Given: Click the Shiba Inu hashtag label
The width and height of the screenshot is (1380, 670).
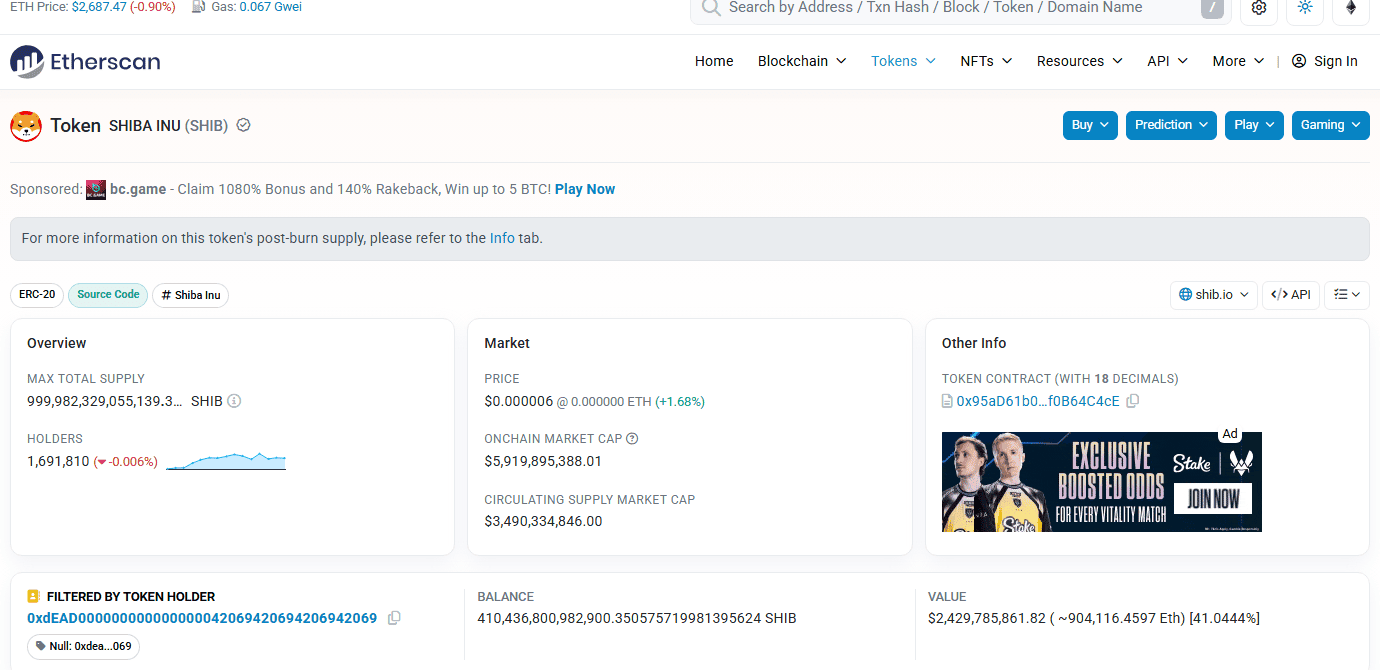Looking at the screenshot, I should (x=190, y=295).
